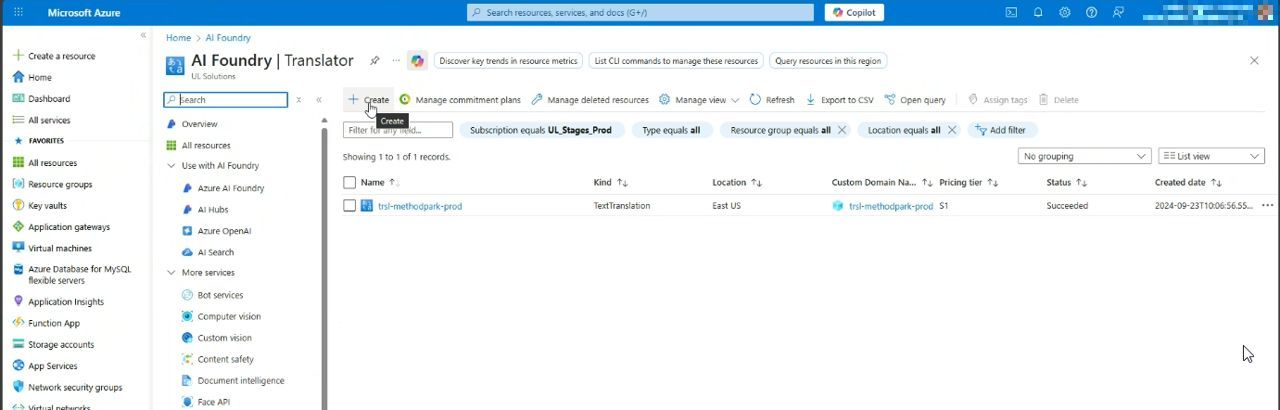The height and width of the screenshot is (410, 1280).
Task: Click the help question mark icon
Action: coord(1091,13)
